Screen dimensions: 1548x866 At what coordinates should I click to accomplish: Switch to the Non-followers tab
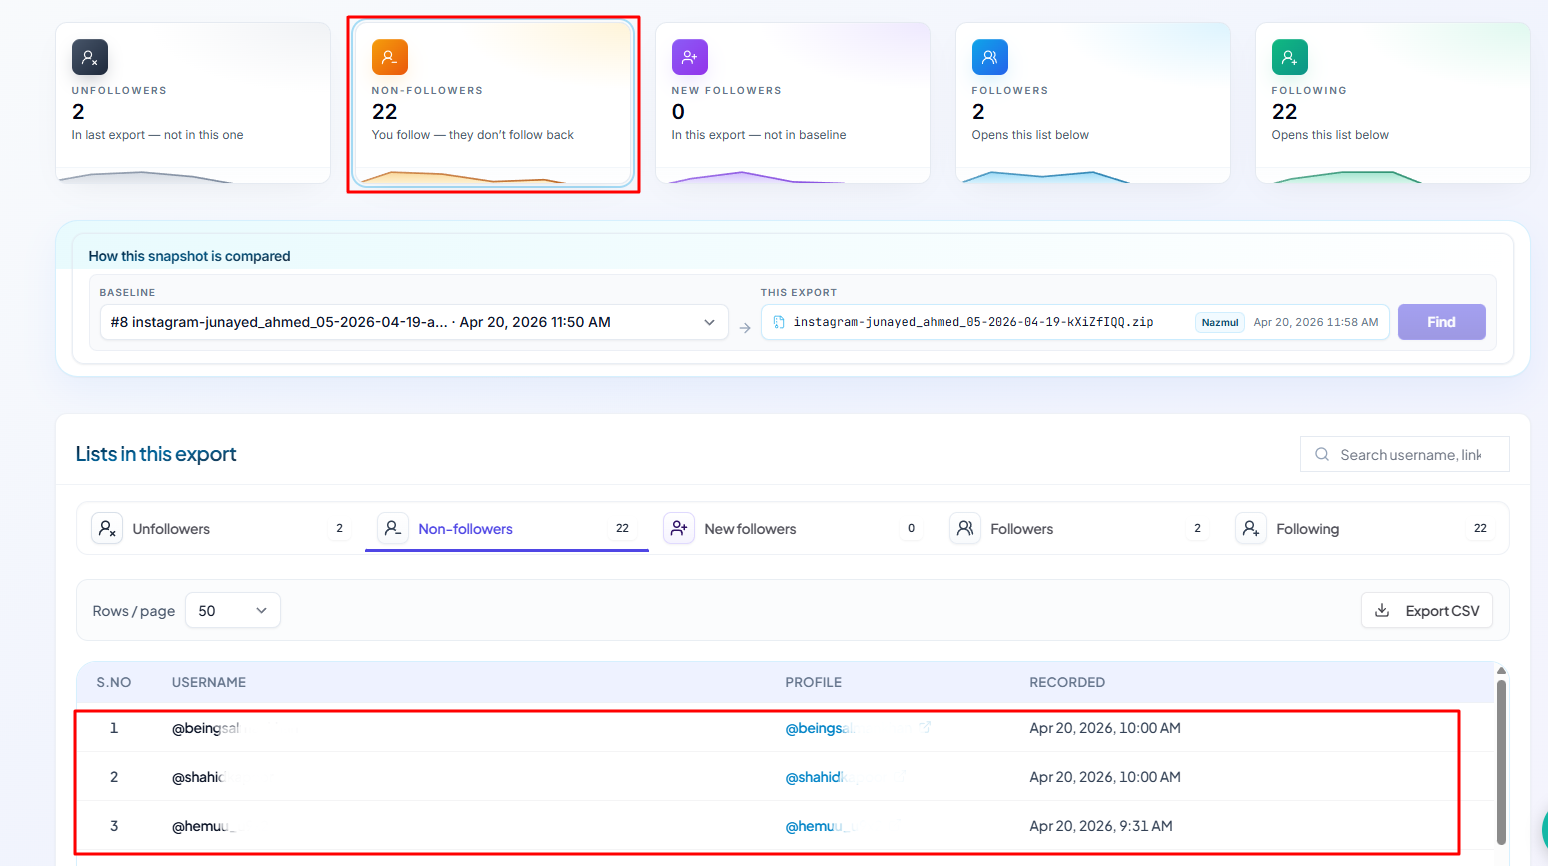(506, 528)
